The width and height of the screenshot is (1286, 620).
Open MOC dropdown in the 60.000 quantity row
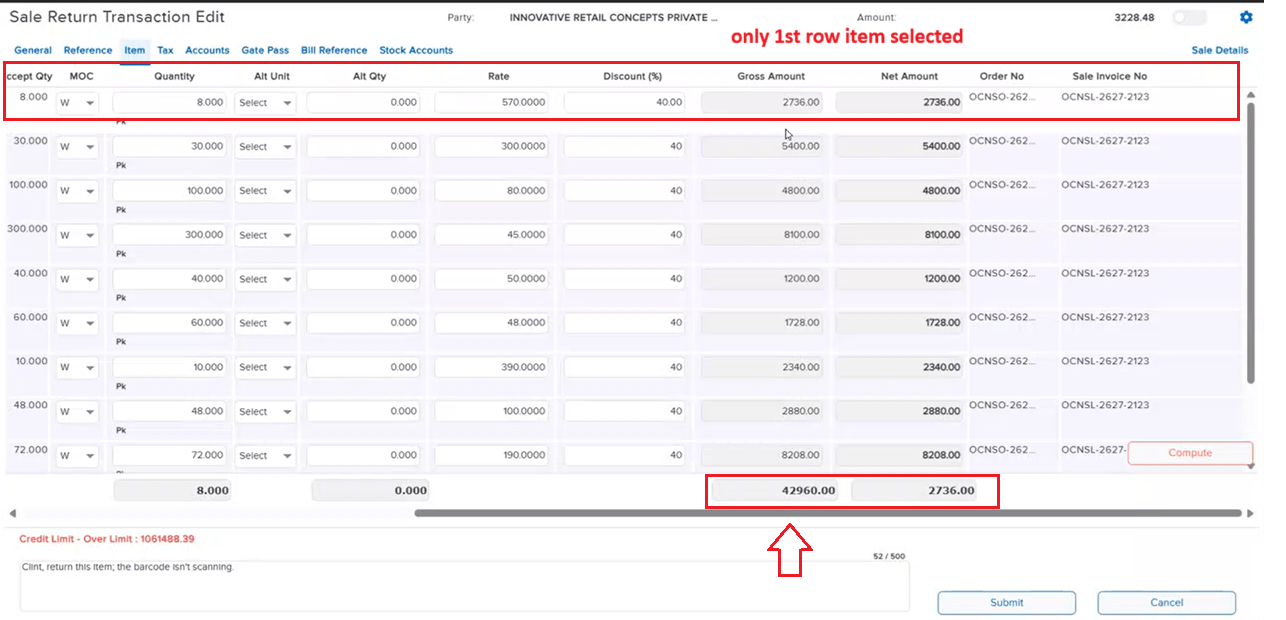[x=77, y=323]
